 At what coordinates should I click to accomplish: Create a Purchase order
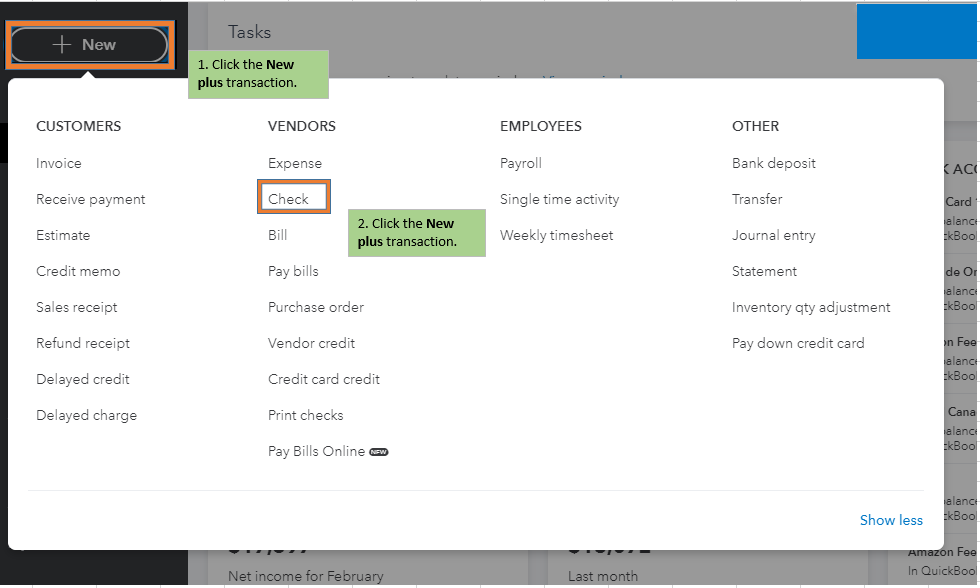click(x=316, y=307)
